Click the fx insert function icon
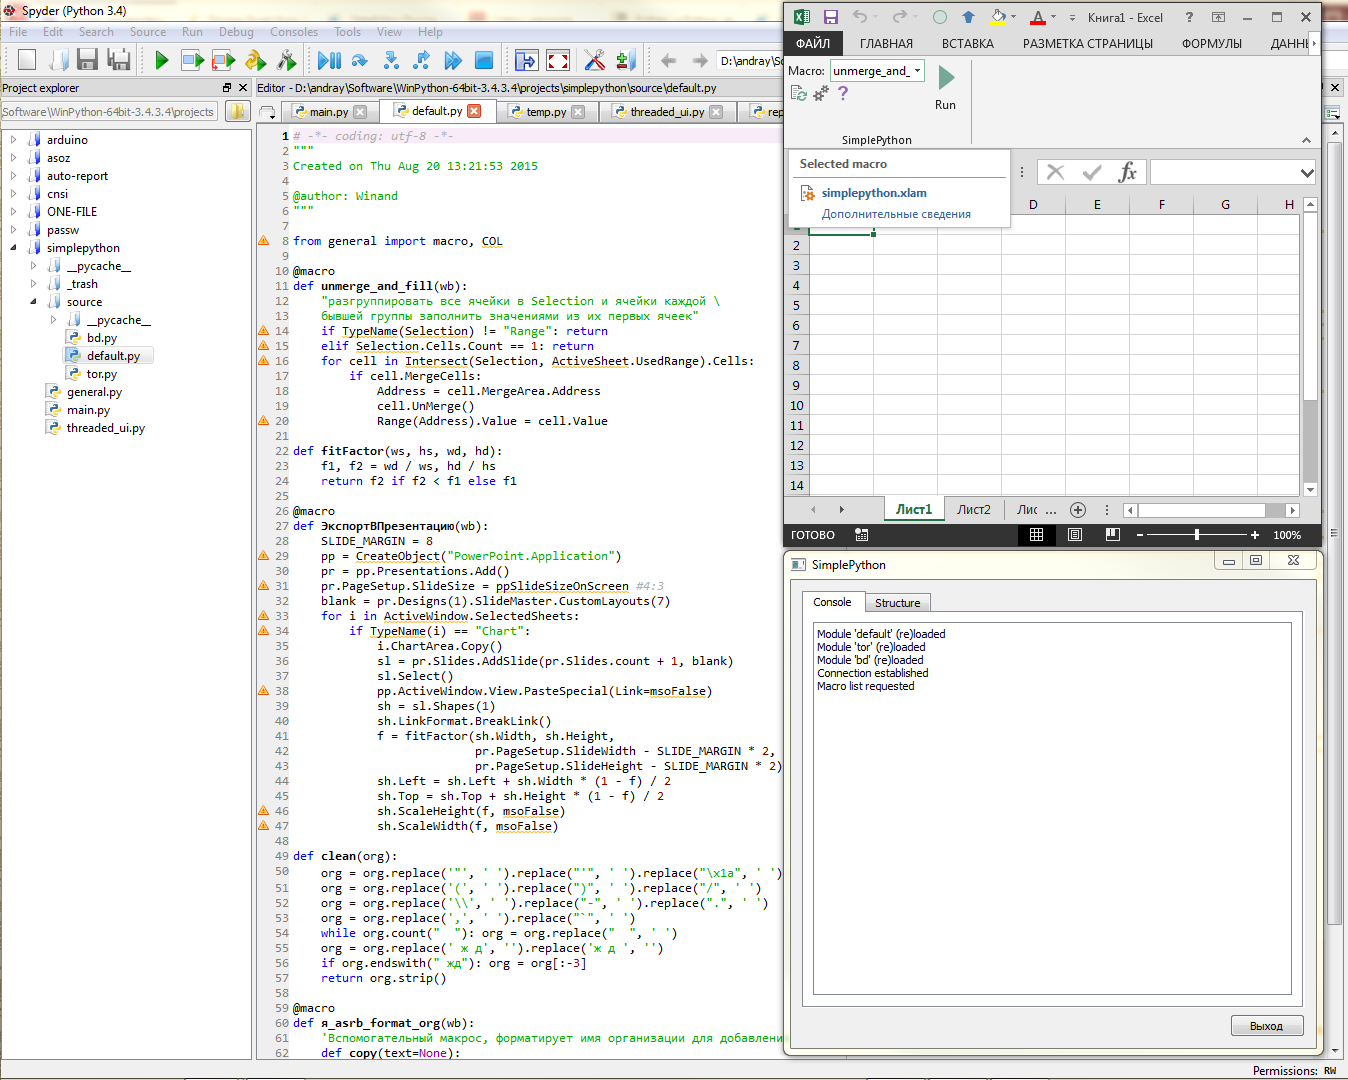This screenshot has height=1080, width=1348. pos(1127,173)
